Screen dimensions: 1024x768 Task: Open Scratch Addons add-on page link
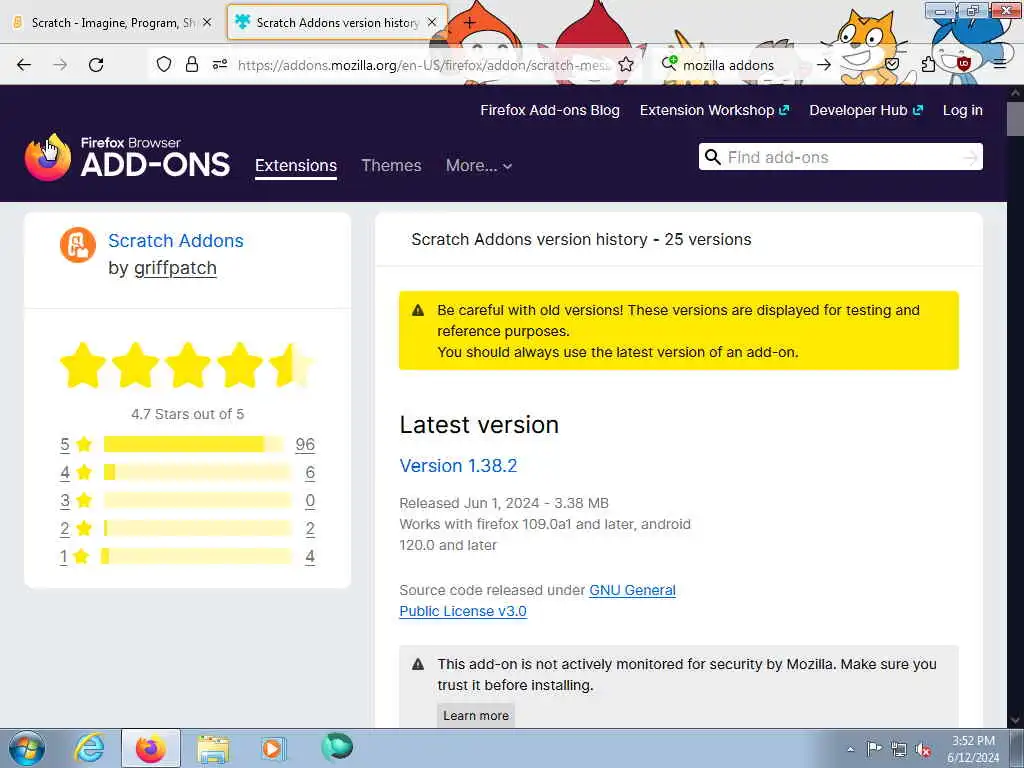pos(176,240)
